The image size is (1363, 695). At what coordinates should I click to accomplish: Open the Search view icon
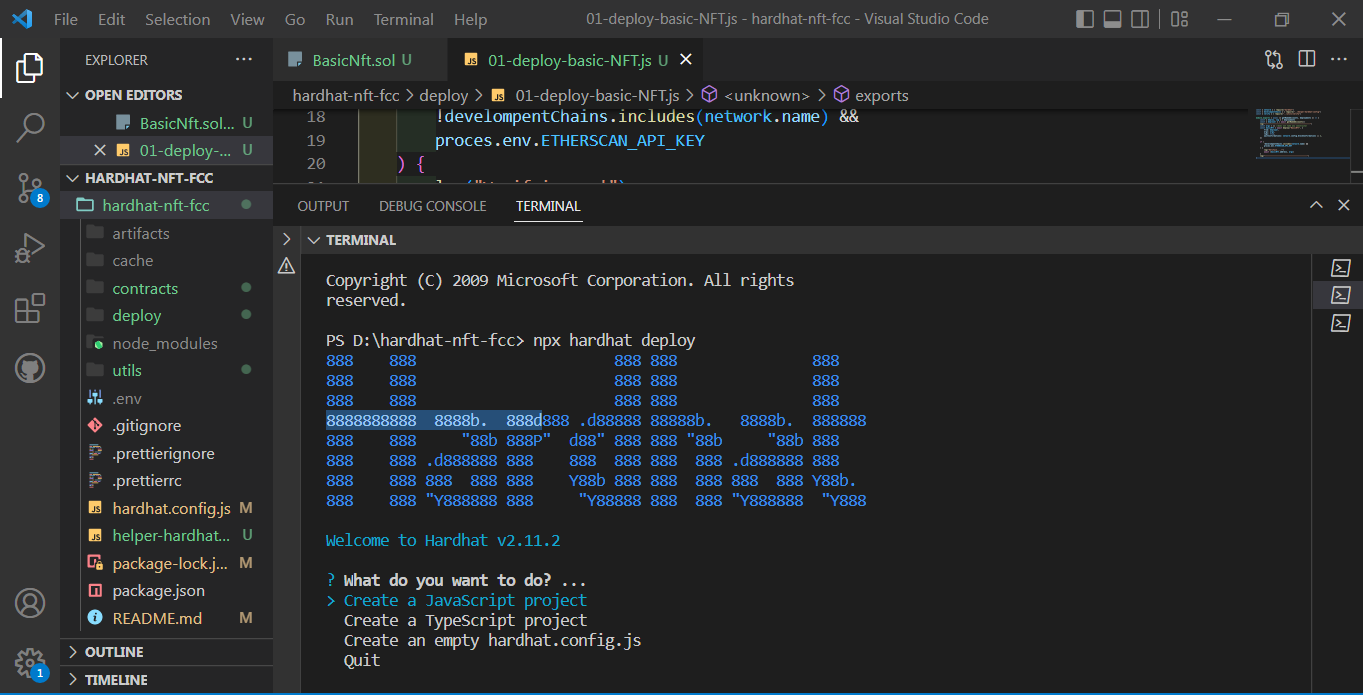pyautogui.click(x=30, y=127)
